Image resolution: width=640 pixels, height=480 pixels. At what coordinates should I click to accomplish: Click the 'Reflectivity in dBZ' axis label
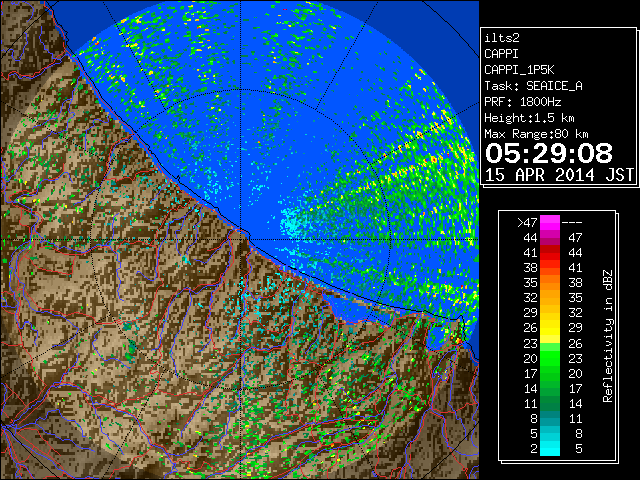(x=608, y=336)
